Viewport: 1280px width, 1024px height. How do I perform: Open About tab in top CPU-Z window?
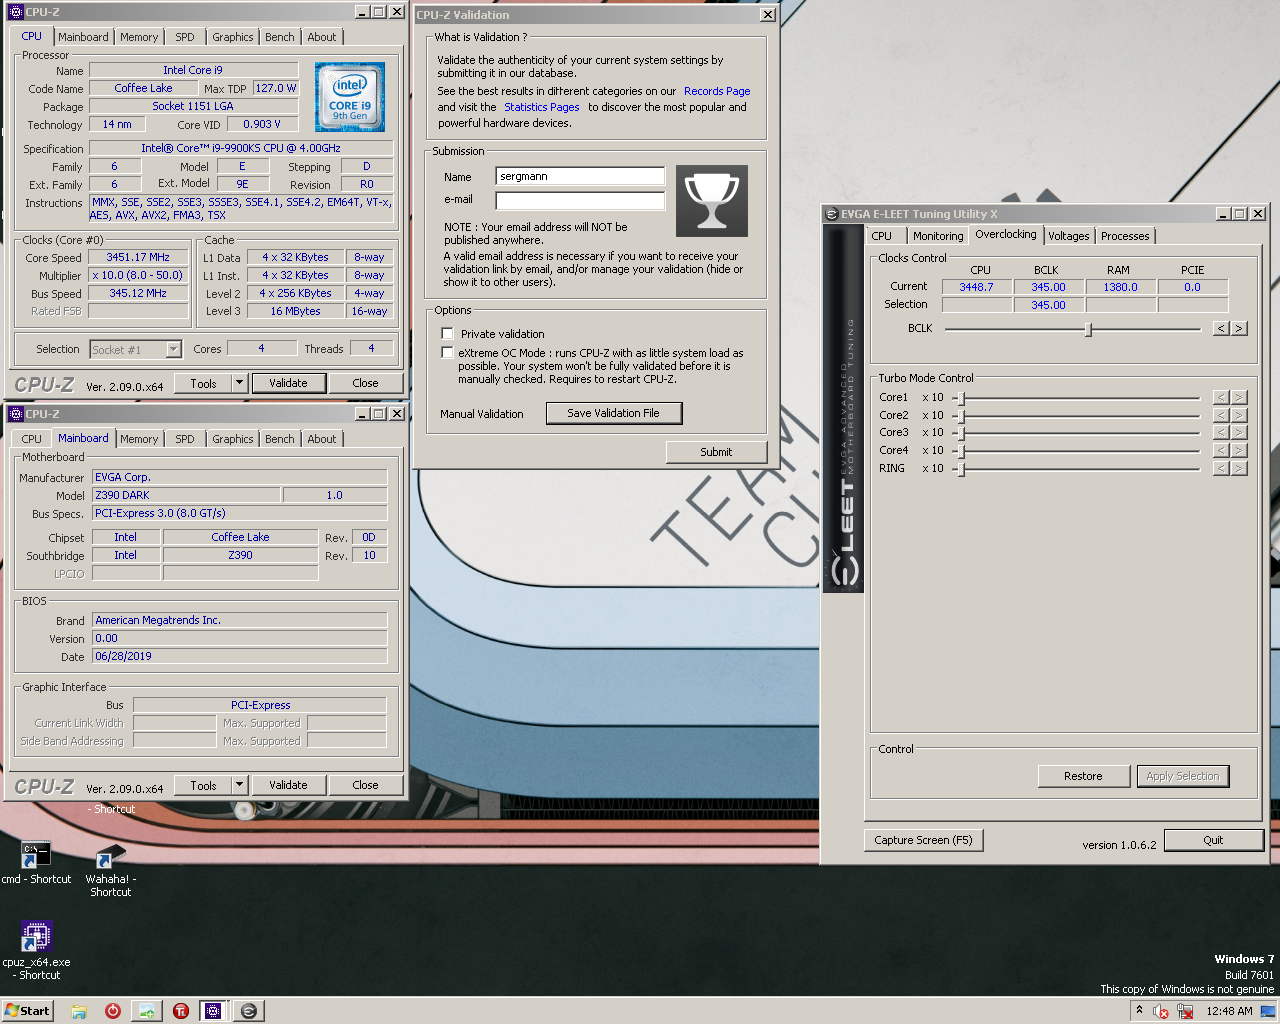pyautogui.click(x=322, y=37)
